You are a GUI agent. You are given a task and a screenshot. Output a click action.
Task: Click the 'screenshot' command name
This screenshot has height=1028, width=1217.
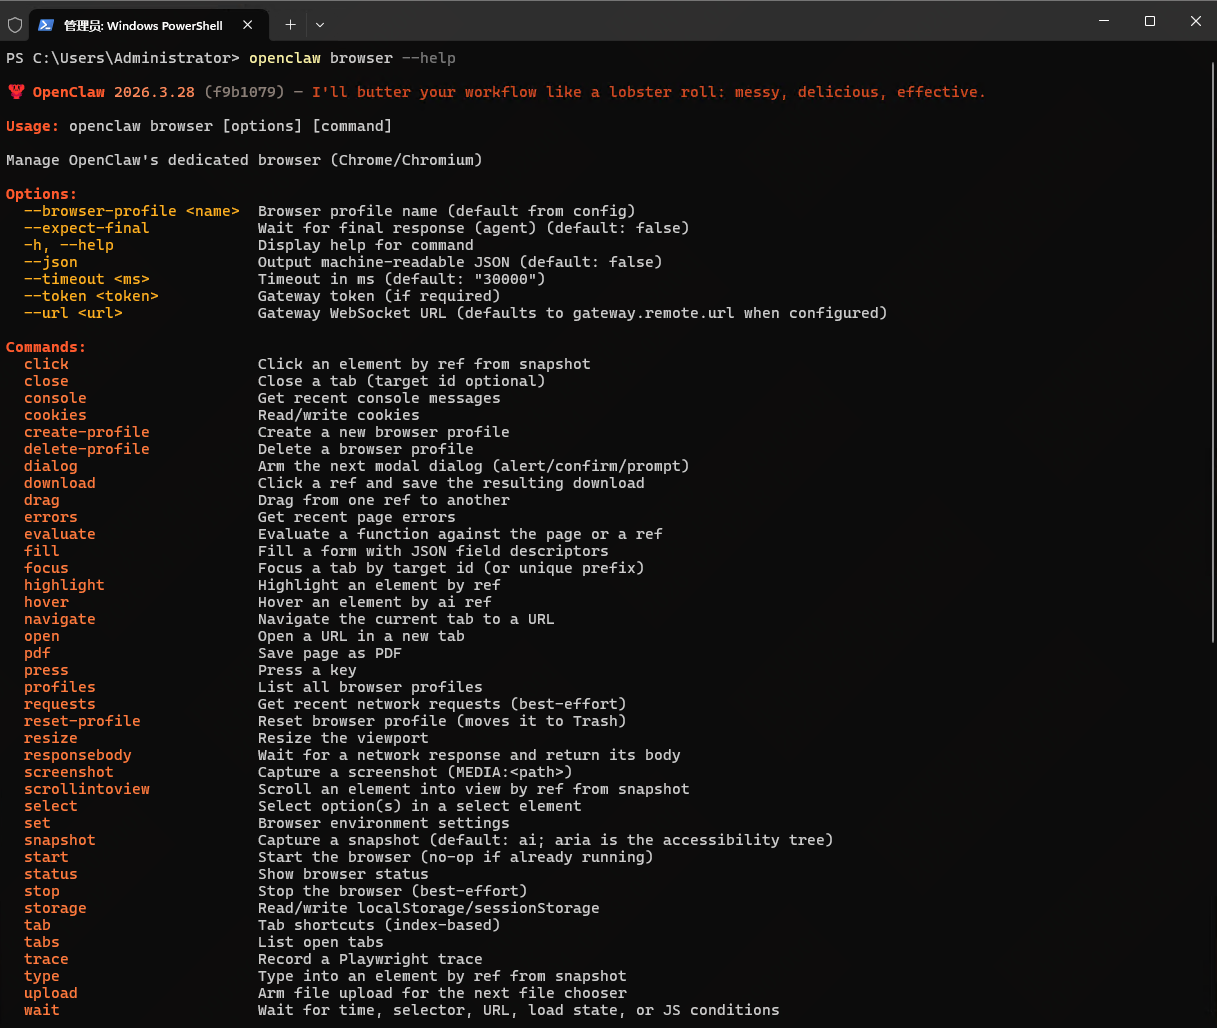point(69,772)
